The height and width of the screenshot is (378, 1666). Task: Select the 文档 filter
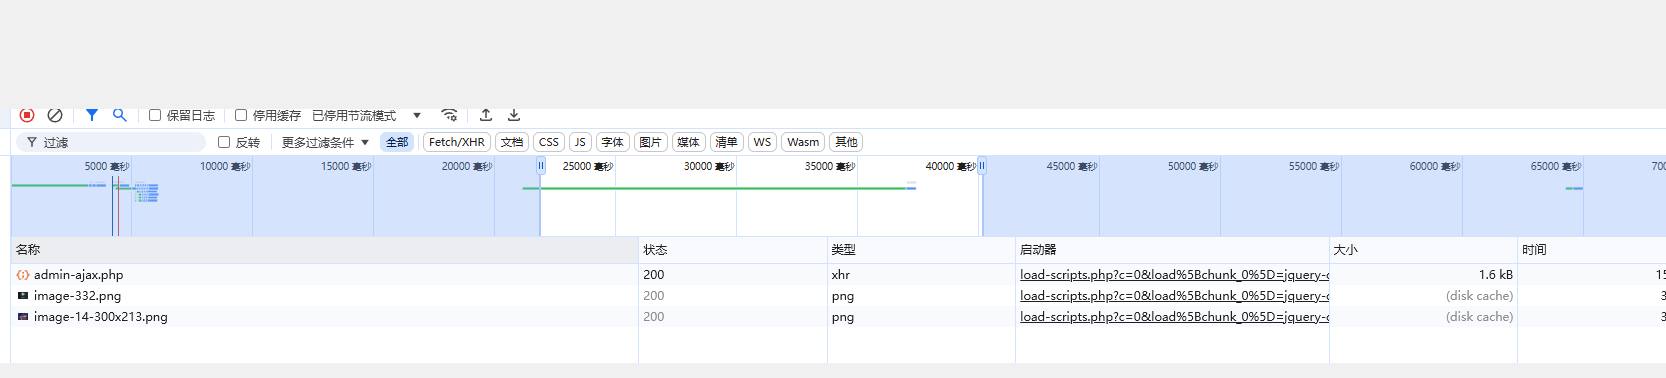pyautogui.click(x=512, y=142)
